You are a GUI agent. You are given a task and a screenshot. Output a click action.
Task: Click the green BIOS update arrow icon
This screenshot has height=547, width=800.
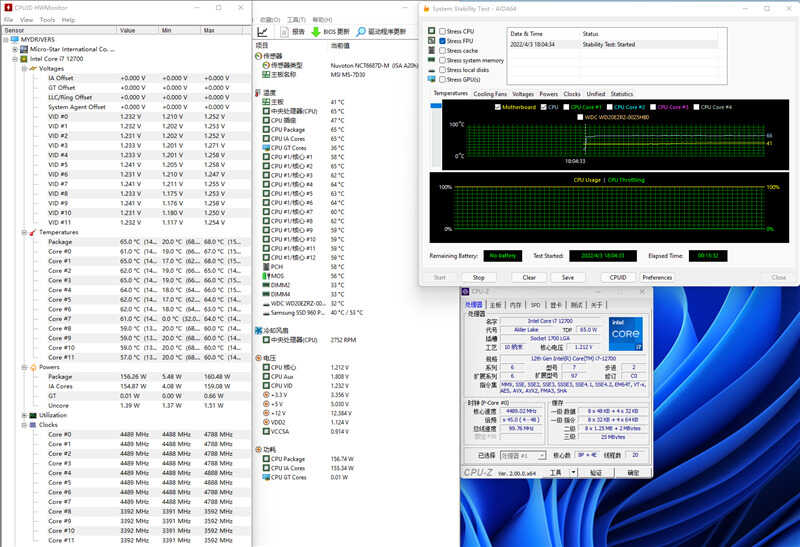point(316,32)
